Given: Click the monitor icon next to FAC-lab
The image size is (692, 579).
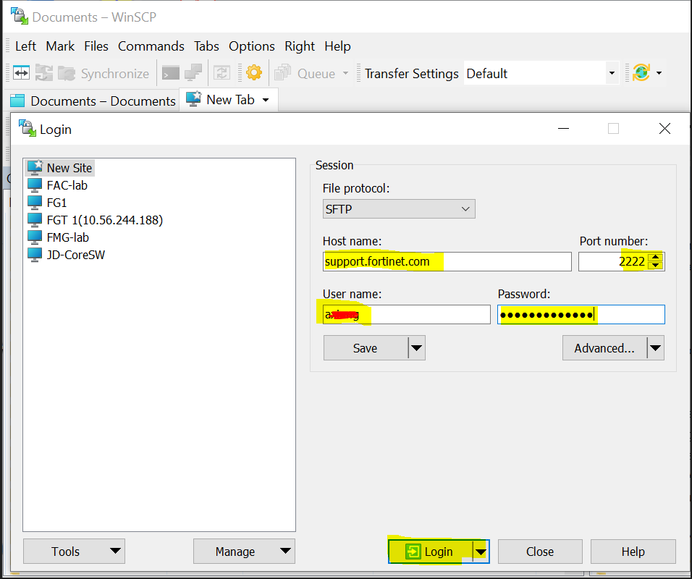Looking at the screenshot, I should [x=34, y=185].
